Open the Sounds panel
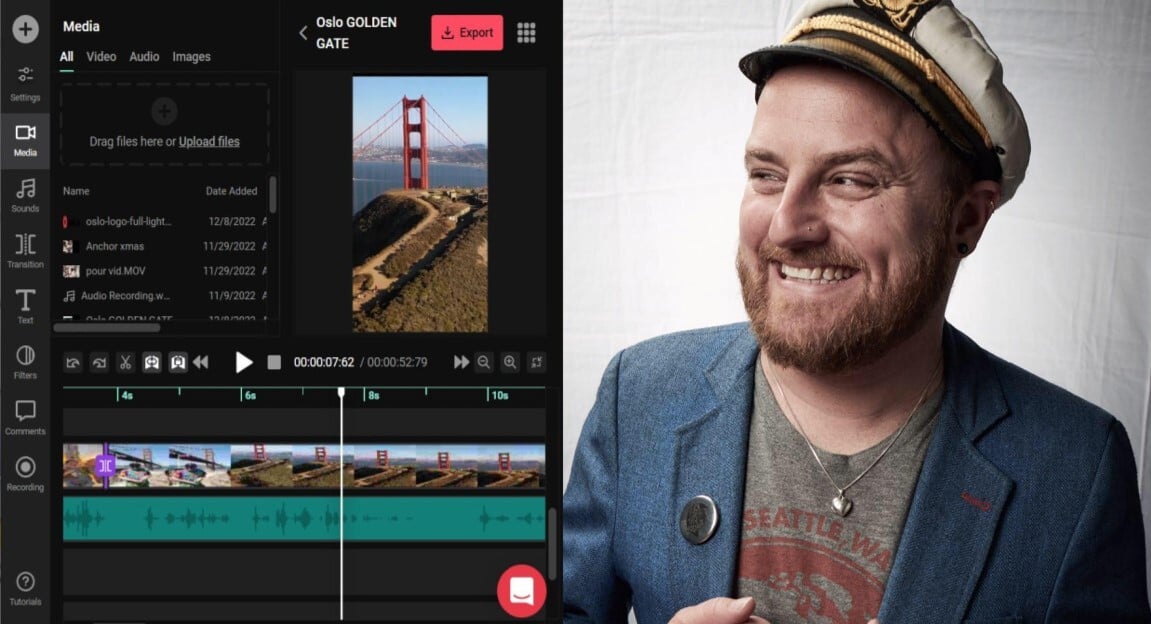This screenshot has width=1151, height=624. (x=25, y=195)
